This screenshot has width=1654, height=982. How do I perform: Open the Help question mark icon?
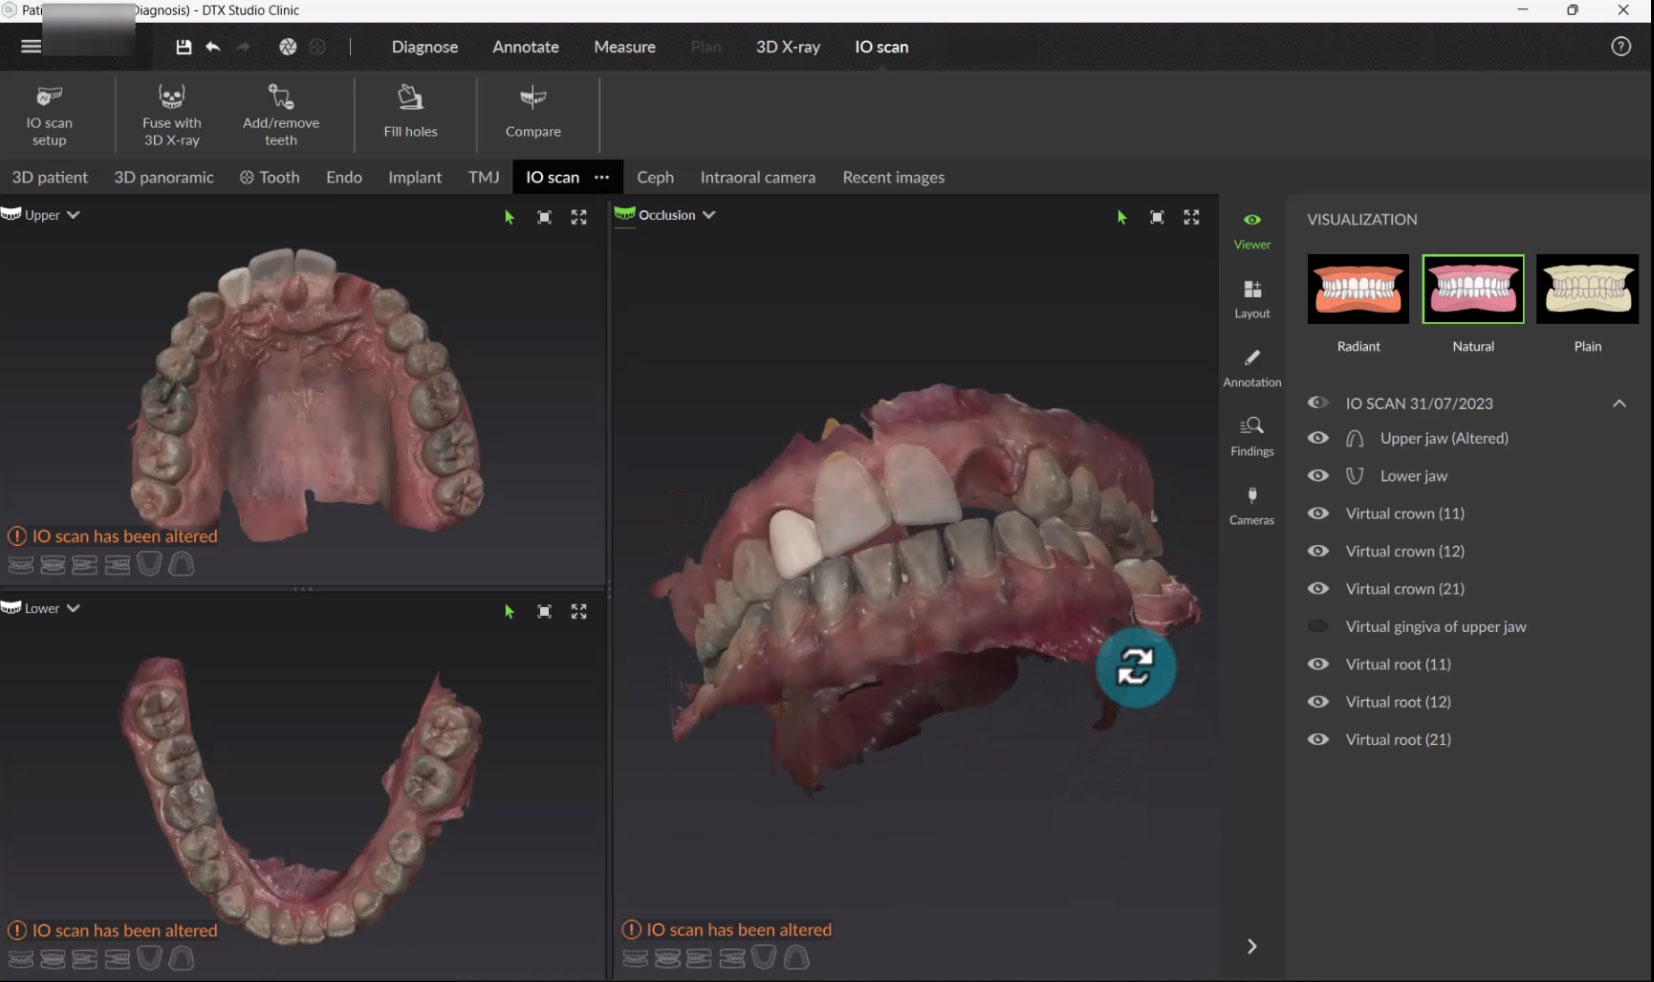(1621, 46)
